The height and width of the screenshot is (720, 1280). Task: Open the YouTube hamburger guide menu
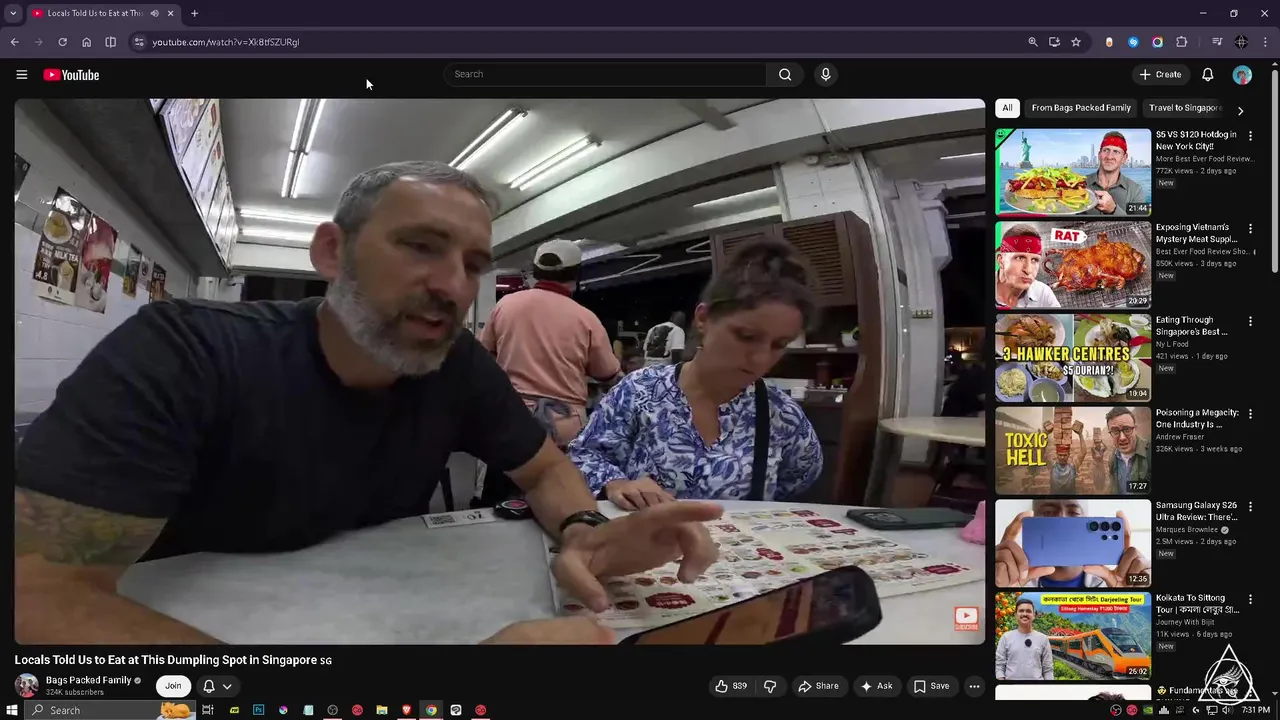coord(21,75)
